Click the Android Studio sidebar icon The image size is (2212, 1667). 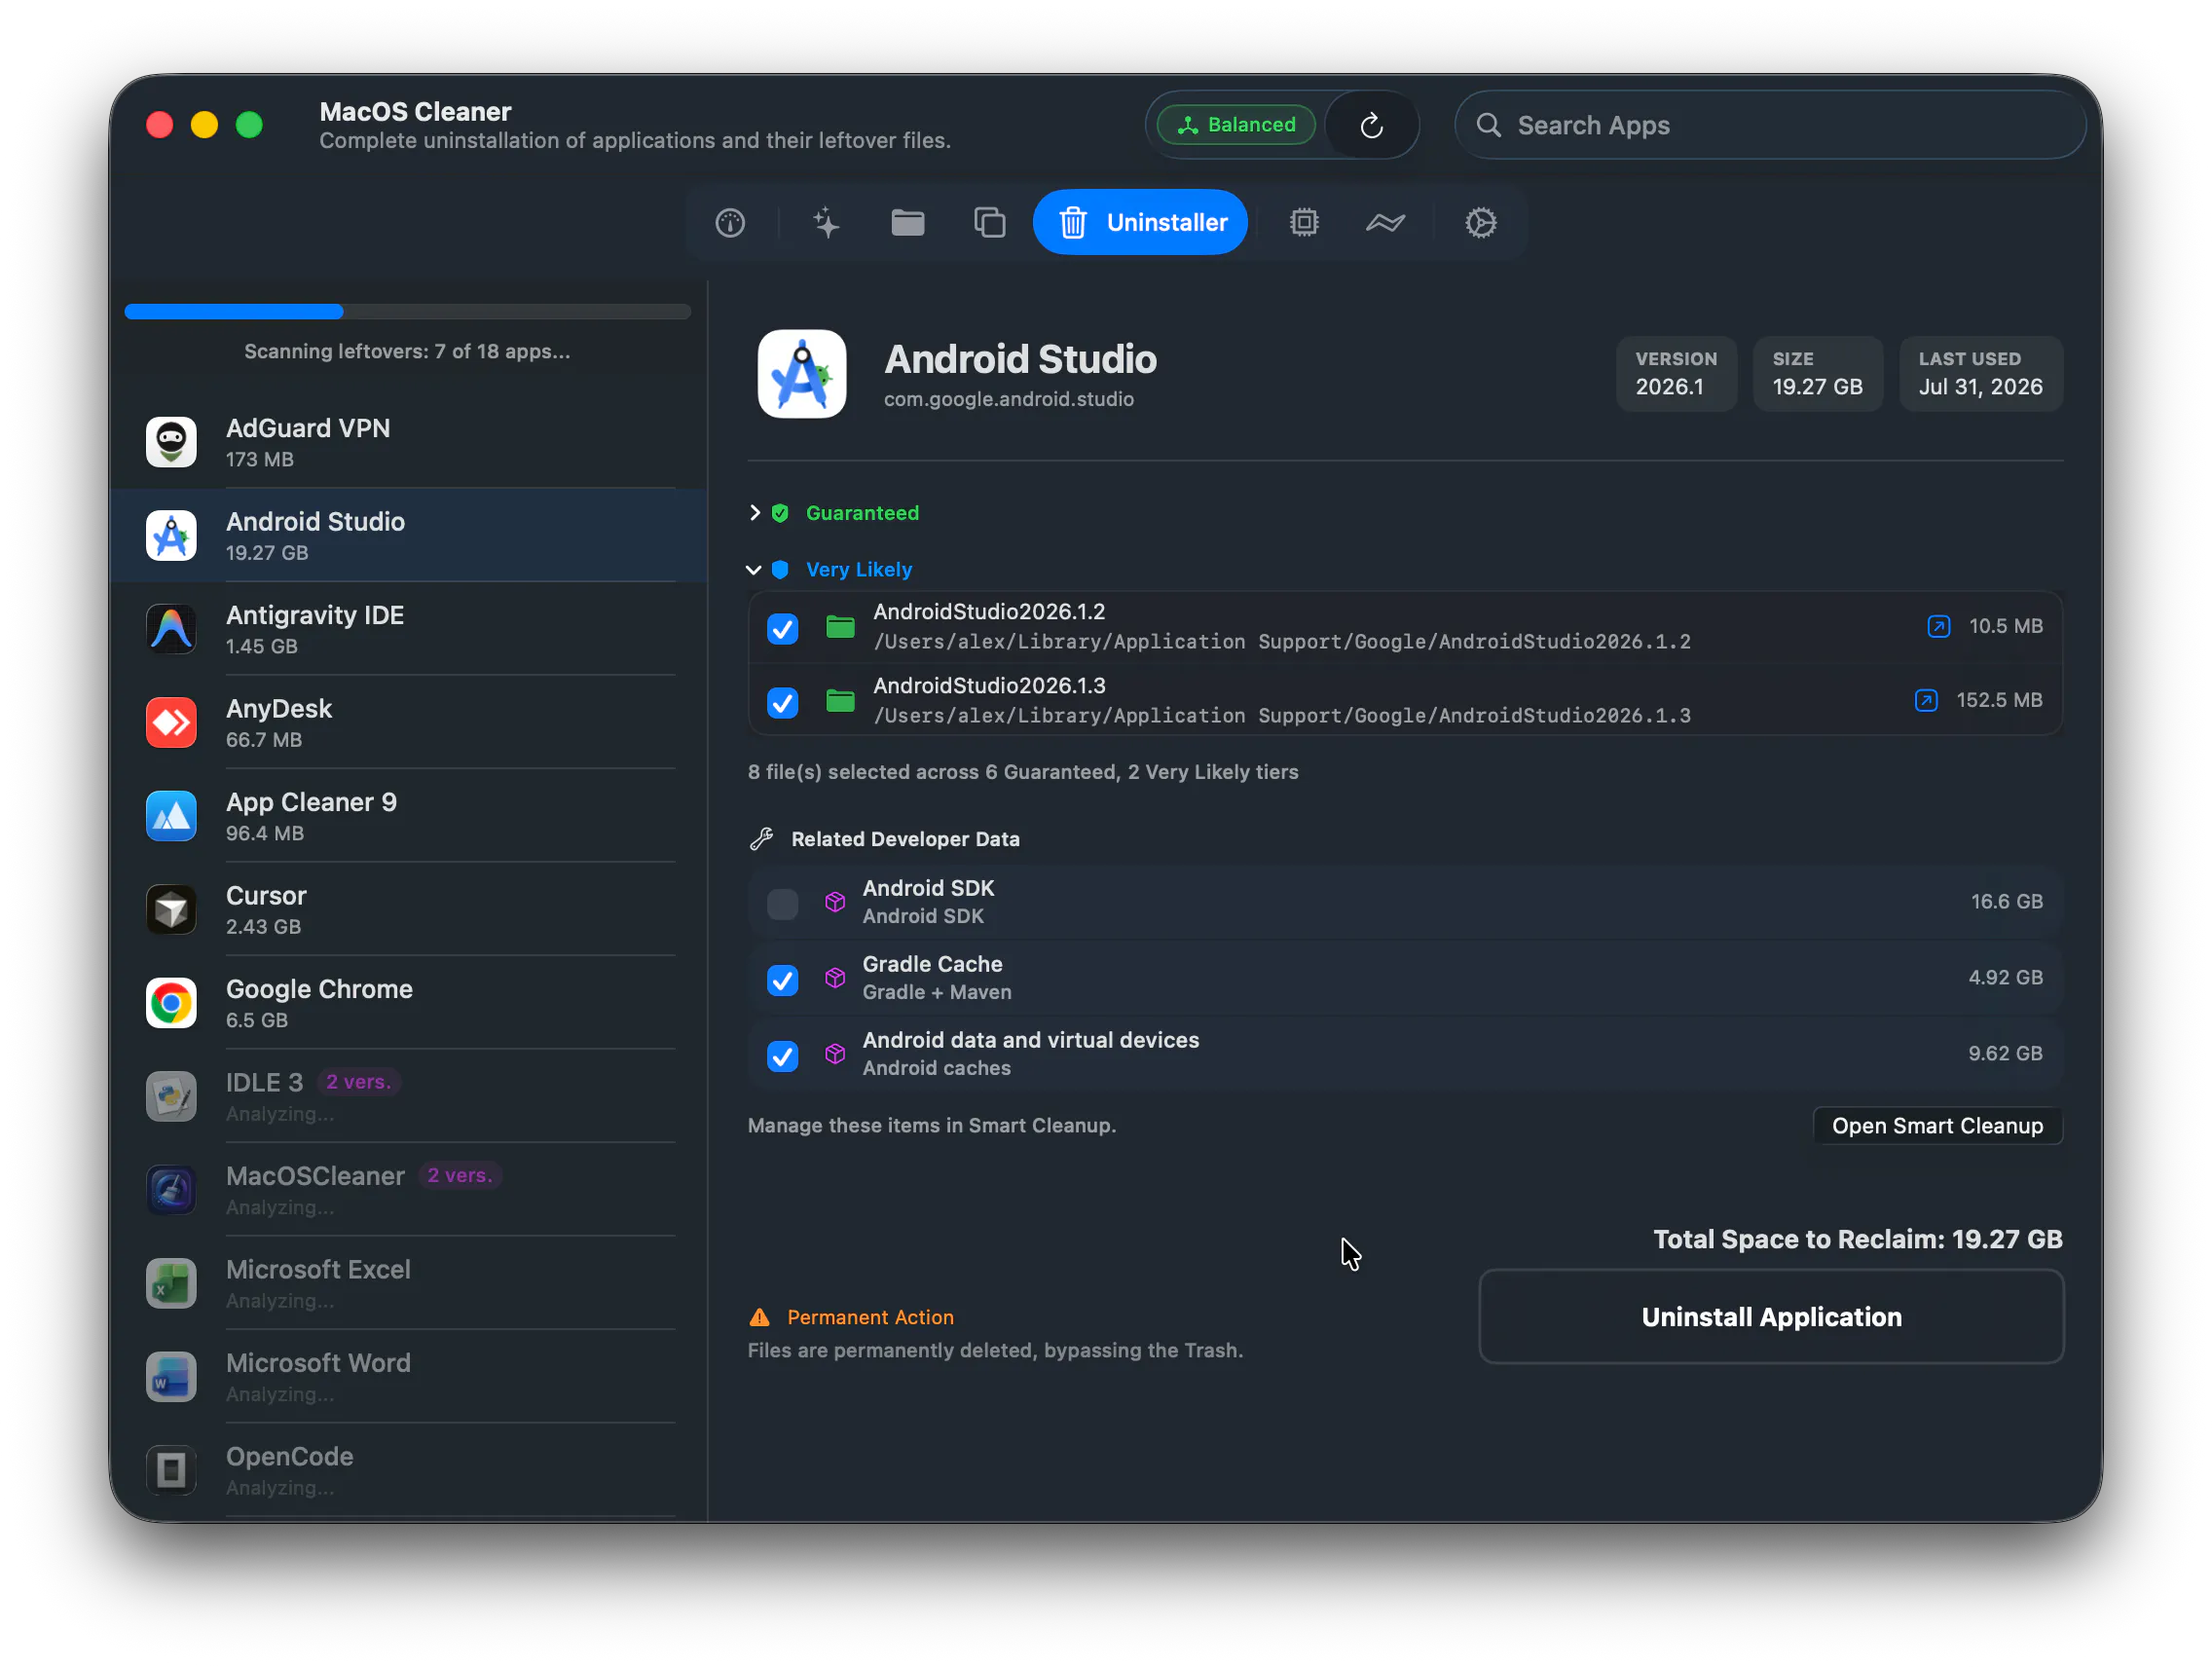pos(171,536)
